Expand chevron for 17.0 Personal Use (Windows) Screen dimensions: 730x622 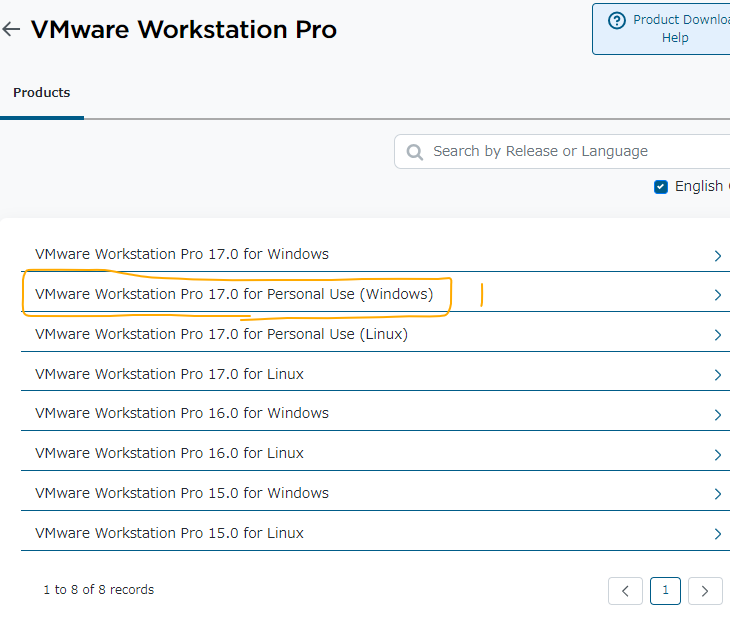click(717, 295)
